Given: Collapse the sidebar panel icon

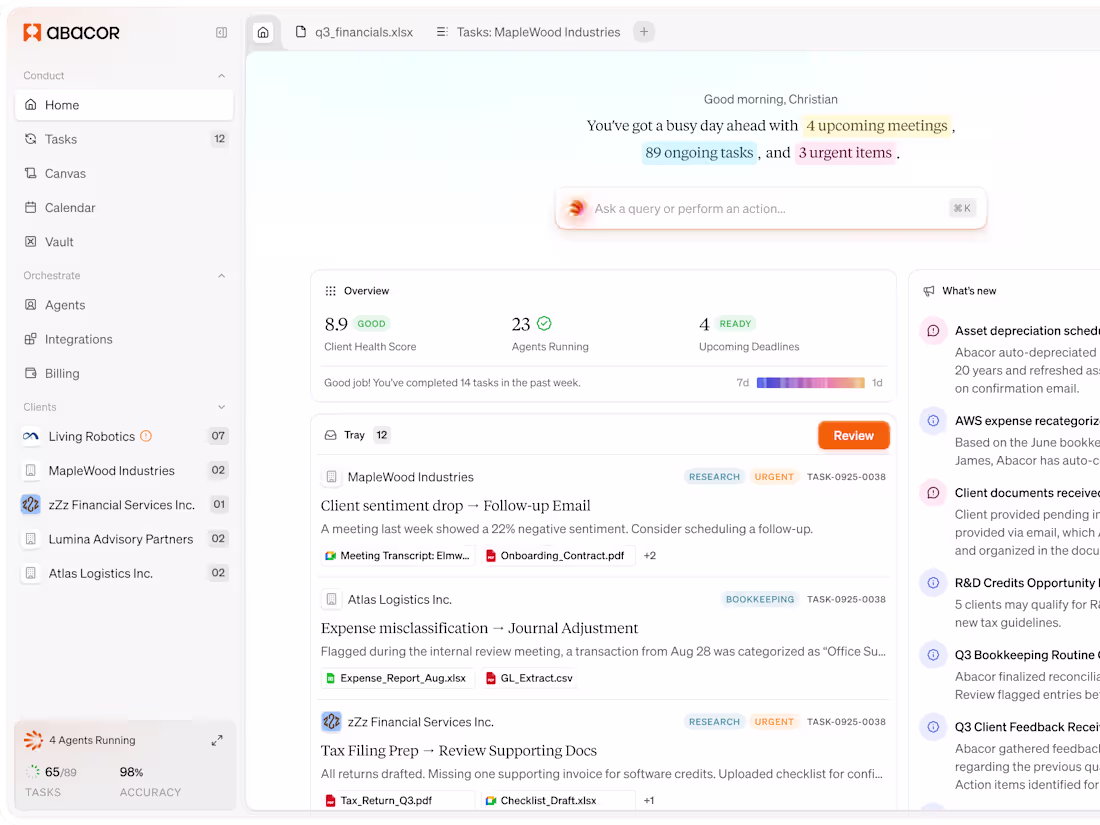Looking at the screenshot, I should pos(222,32).
